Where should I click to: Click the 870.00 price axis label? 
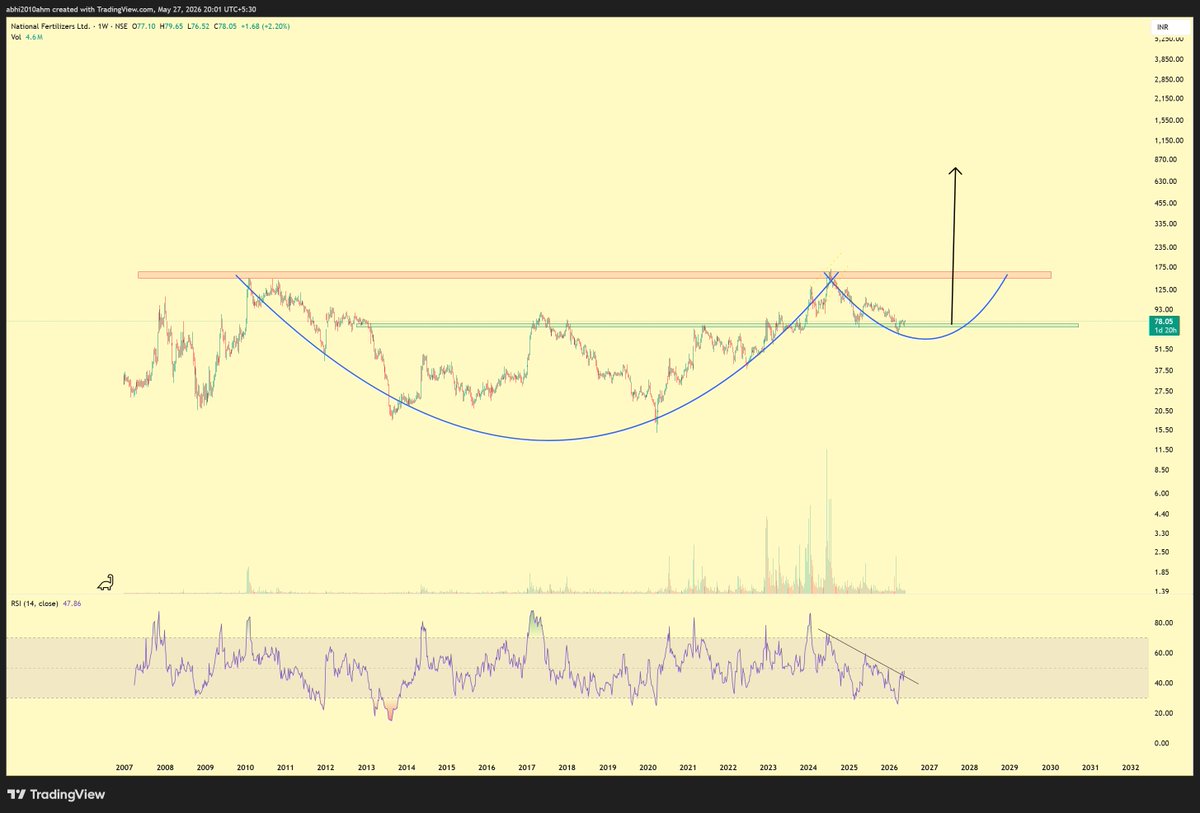1166,159
